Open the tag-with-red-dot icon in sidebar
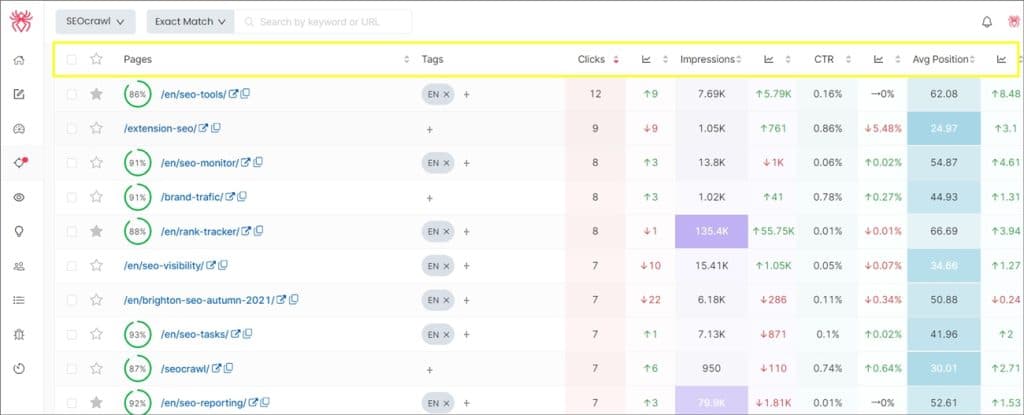The image size is (1024, 415). tap(19, 162)
